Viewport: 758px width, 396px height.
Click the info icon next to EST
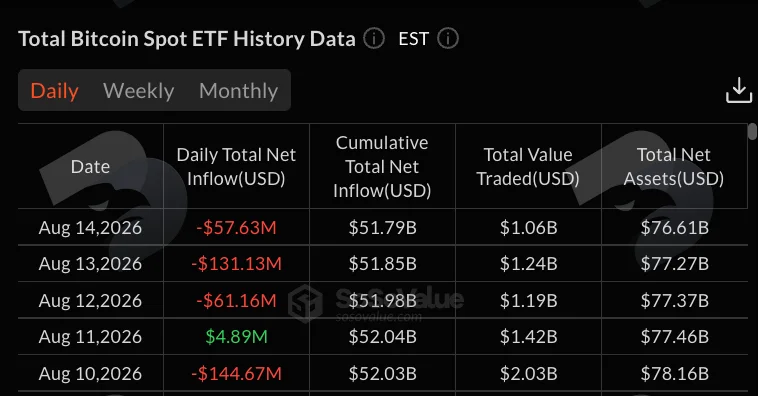pyautogui.click(x=448, y=38)
